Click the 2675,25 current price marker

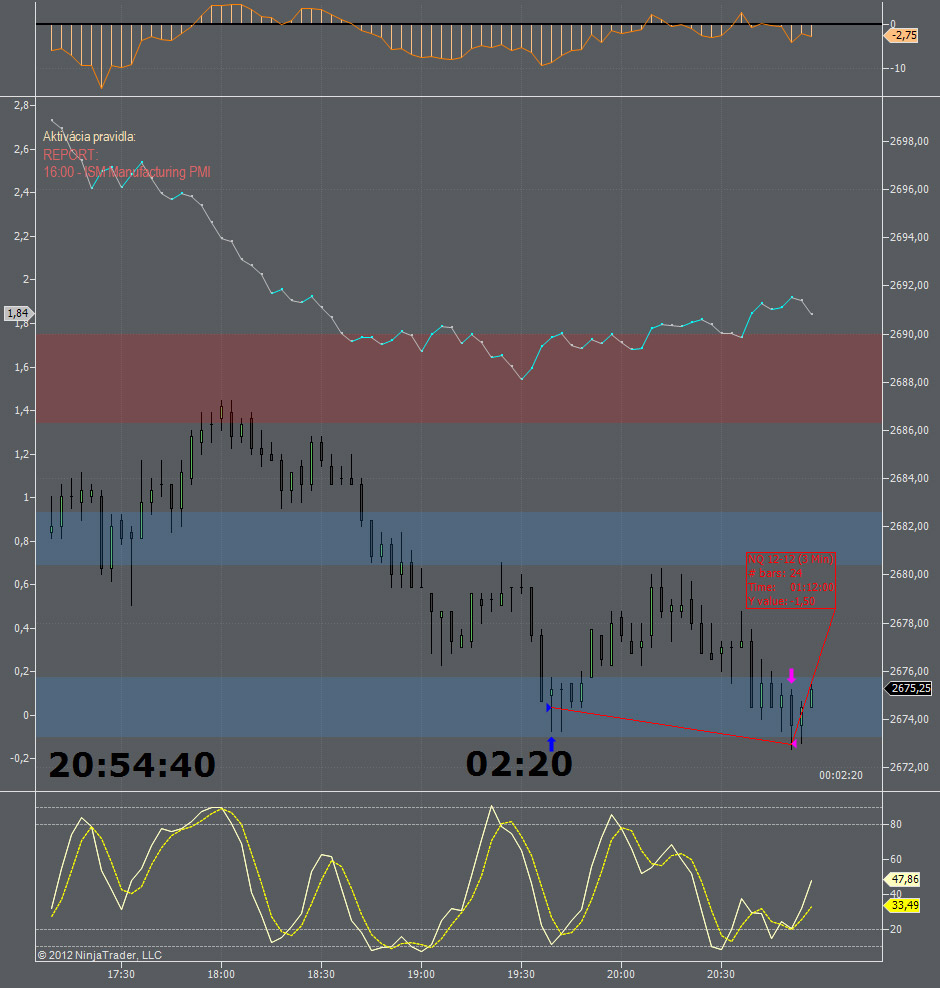point(908,688)
